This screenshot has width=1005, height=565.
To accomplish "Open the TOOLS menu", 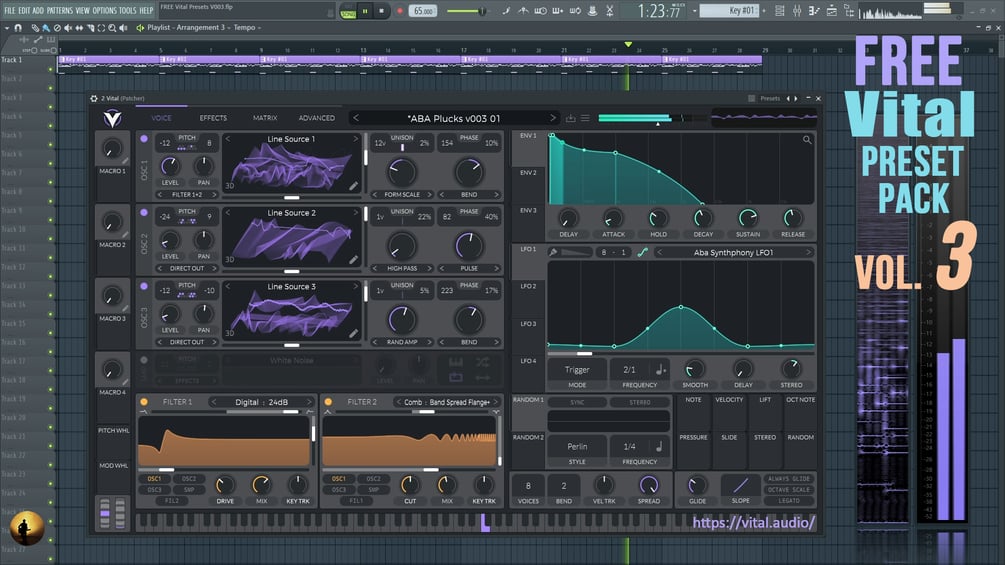I will tap(128, 10).
